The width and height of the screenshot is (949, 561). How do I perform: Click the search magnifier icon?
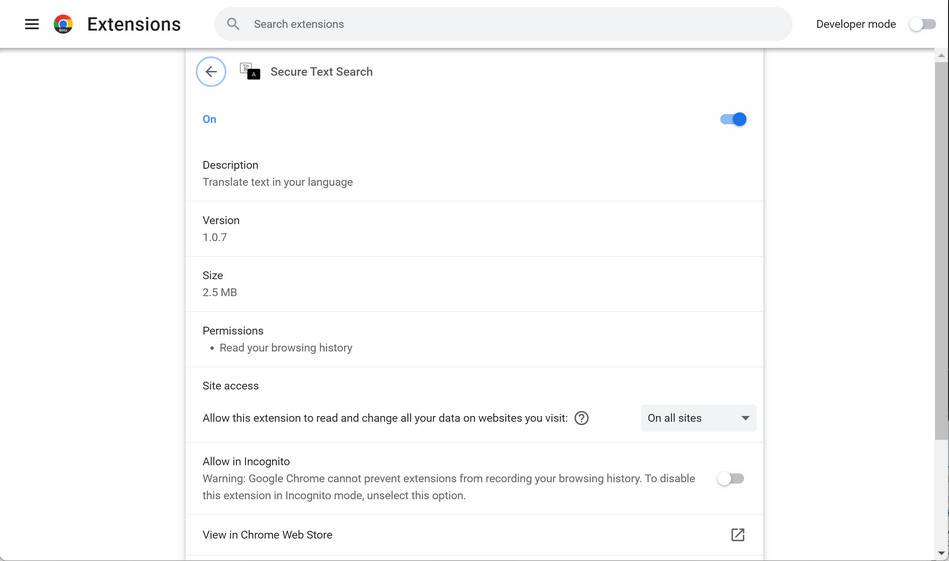pyautogui.click(x=233, y=24)
